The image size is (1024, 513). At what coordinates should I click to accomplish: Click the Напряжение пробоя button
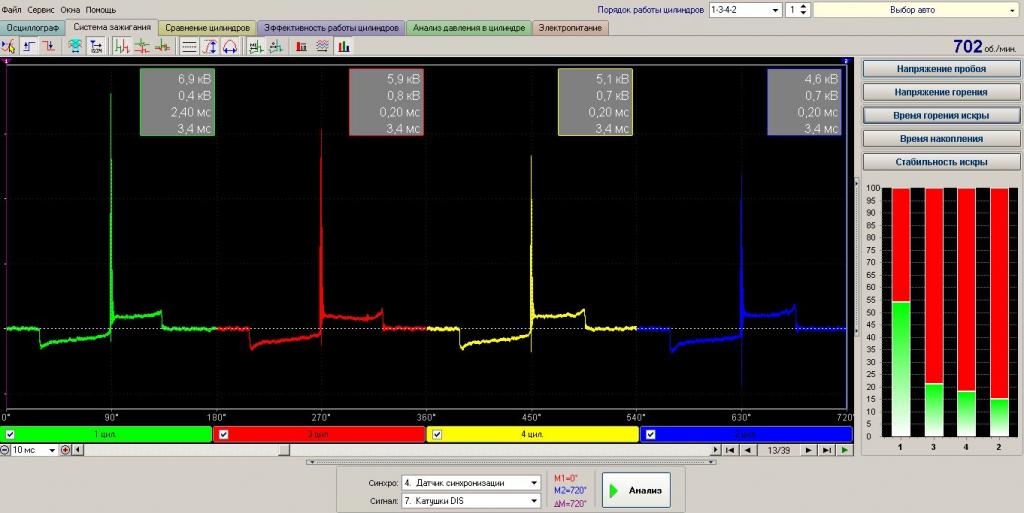(x=941, y=69)
